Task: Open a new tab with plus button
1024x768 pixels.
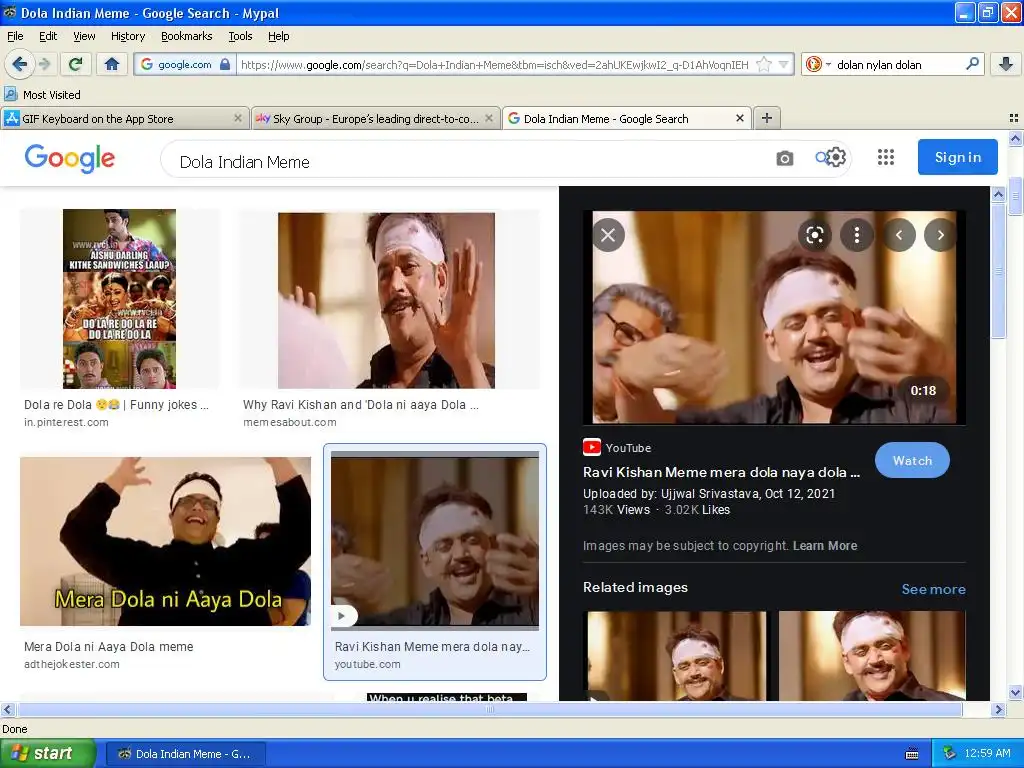Action: coord(767,118)
